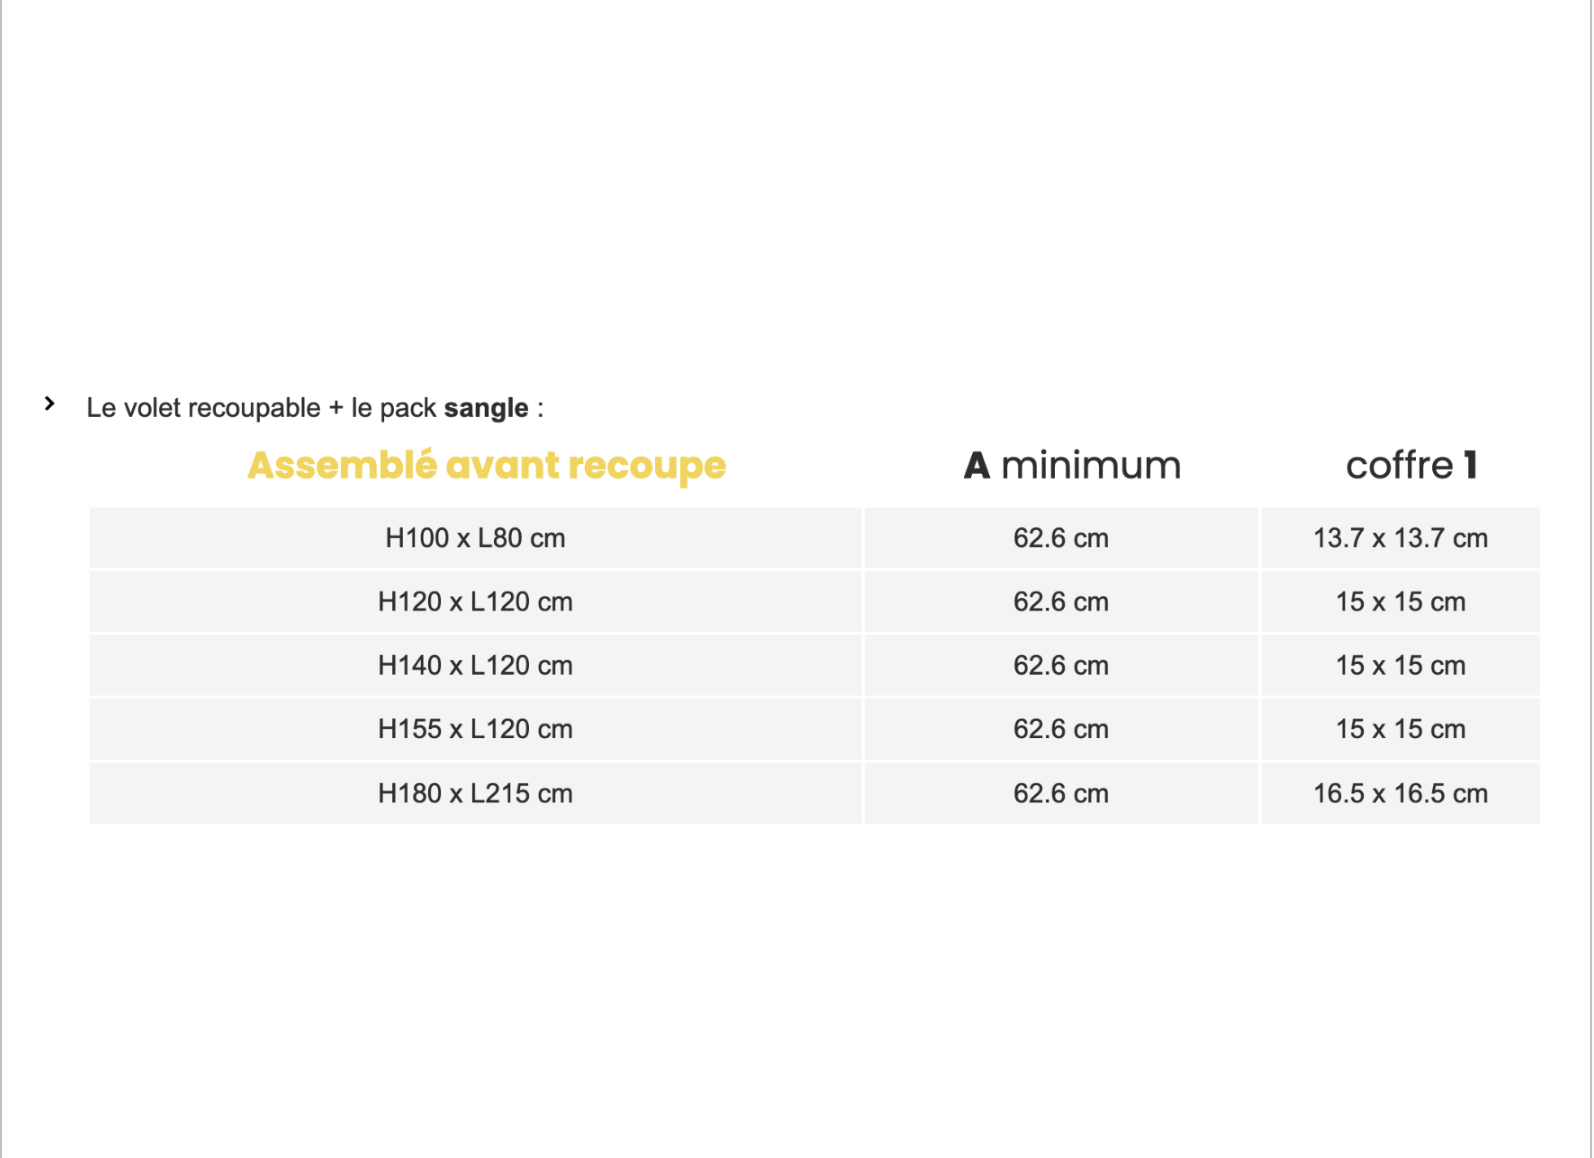This screenshot has height=1158, width=1594.
Task: Click the '13.7 x 13.7 cm' coffre cell
Action: 1400,538
